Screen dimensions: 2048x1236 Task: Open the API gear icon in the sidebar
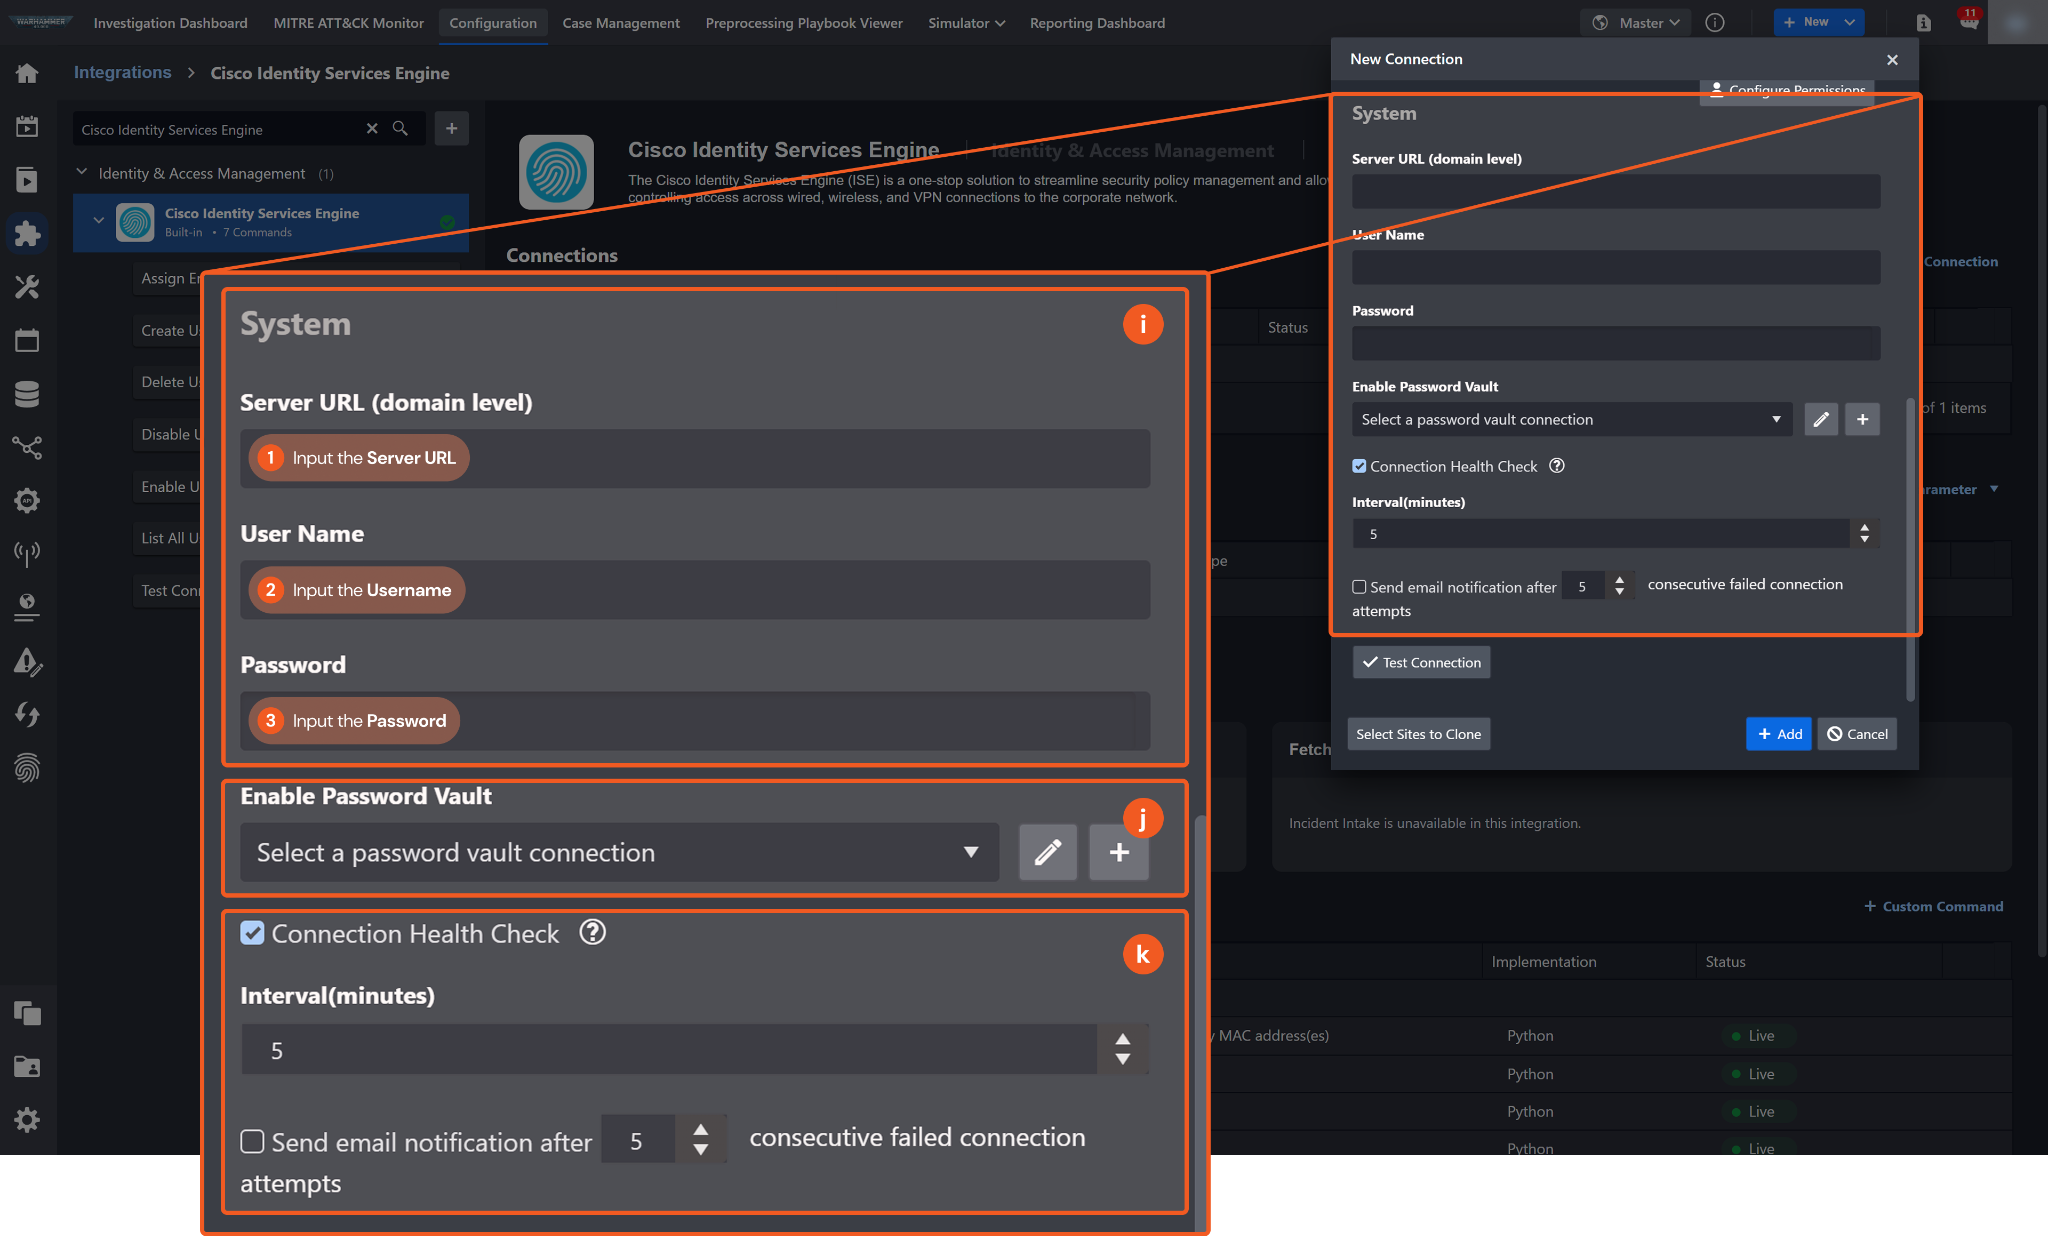[x=27, y=500]
